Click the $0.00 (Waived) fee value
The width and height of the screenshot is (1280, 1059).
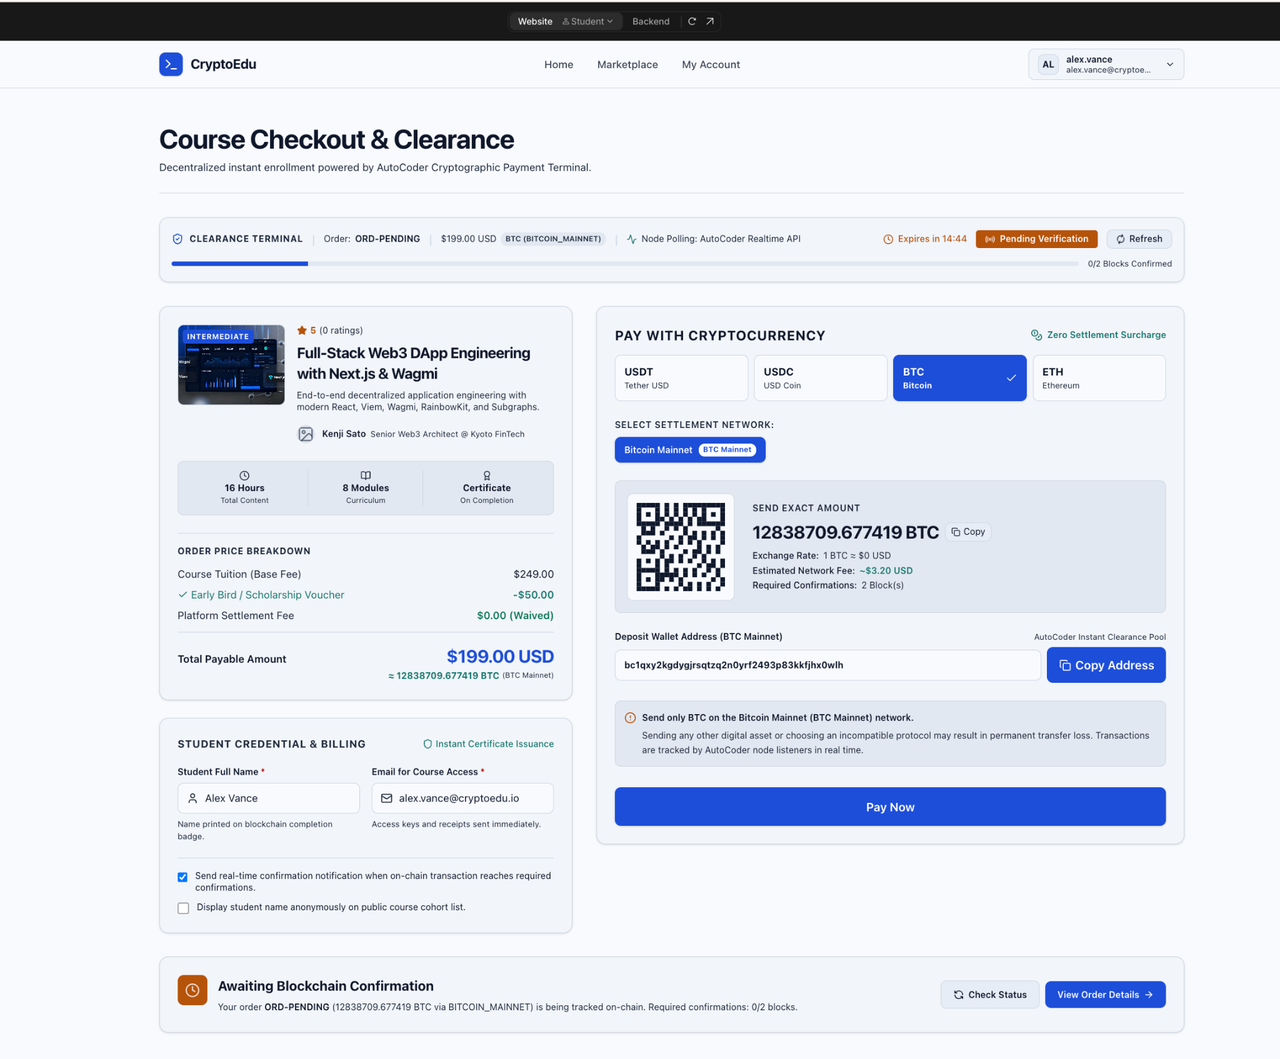click(x=515, y=616)
